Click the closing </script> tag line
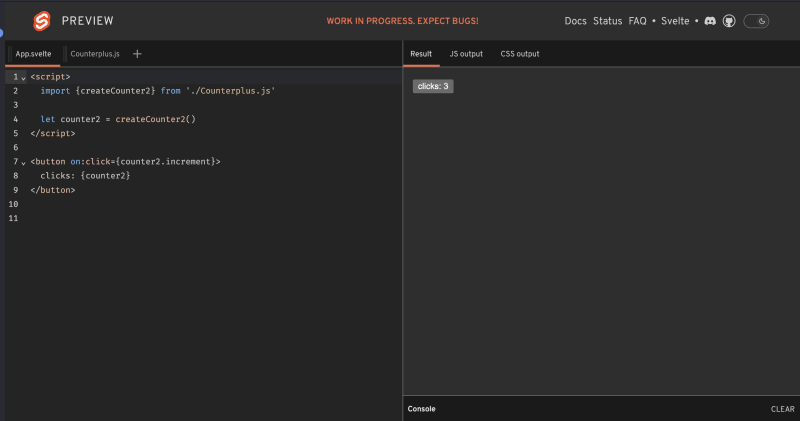This screenshot has height=421, width=800. (53, 133)
